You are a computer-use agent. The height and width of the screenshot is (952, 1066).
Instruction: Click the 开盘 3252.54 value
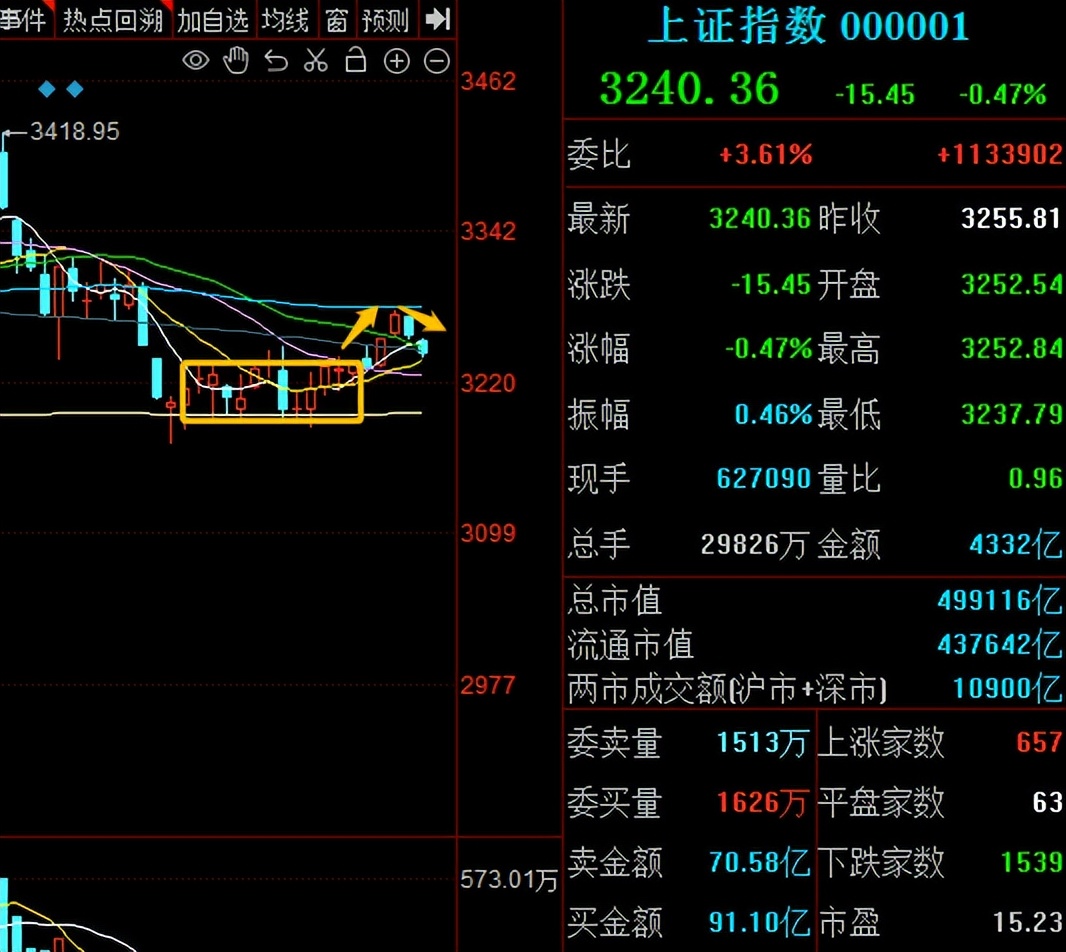point(1012,284)
